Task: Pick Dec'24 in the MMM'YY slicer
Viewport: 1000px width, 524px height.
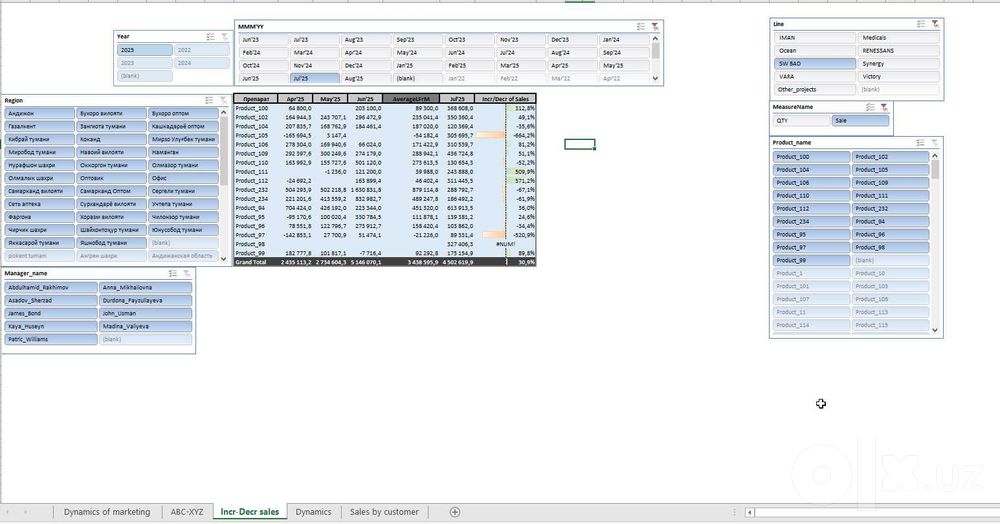Action: 367,66
